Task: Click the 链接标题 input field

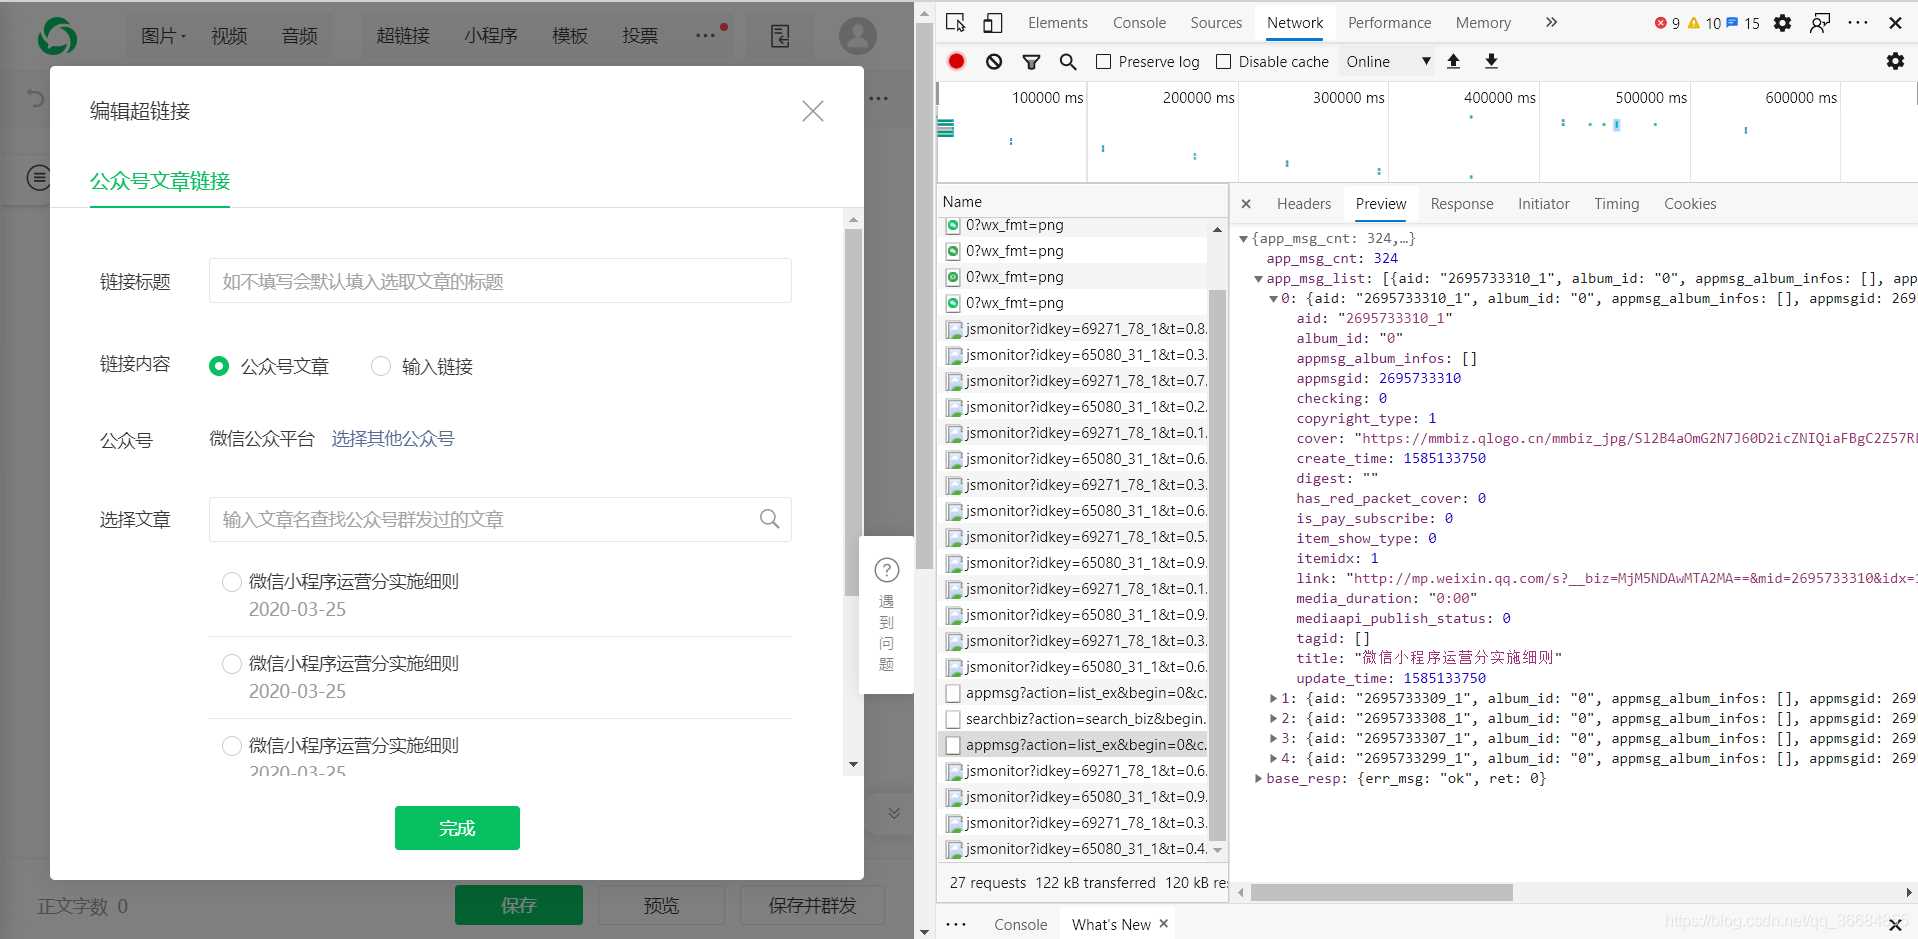Action: click(x=500, y=281)
